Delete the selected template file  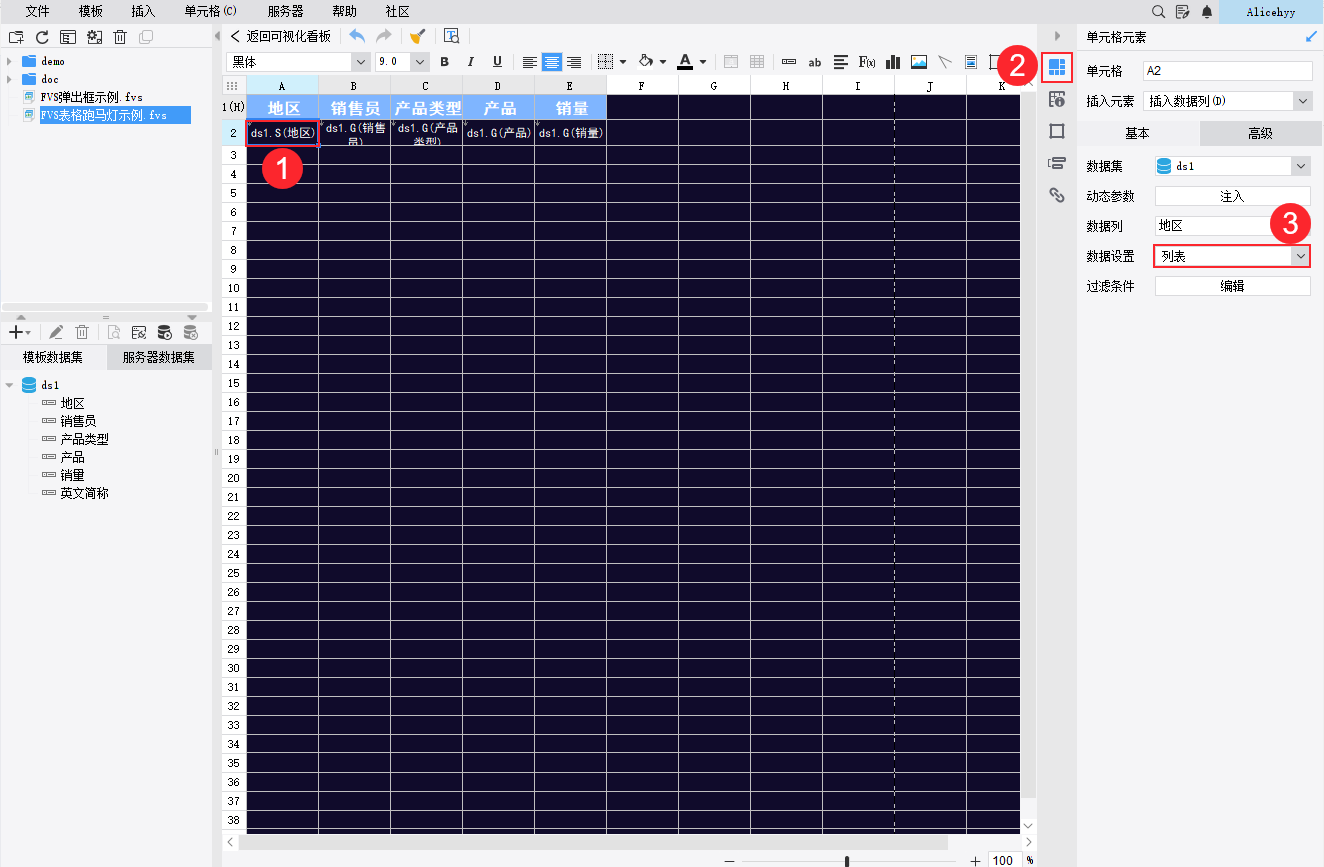[x=120, y=37]
